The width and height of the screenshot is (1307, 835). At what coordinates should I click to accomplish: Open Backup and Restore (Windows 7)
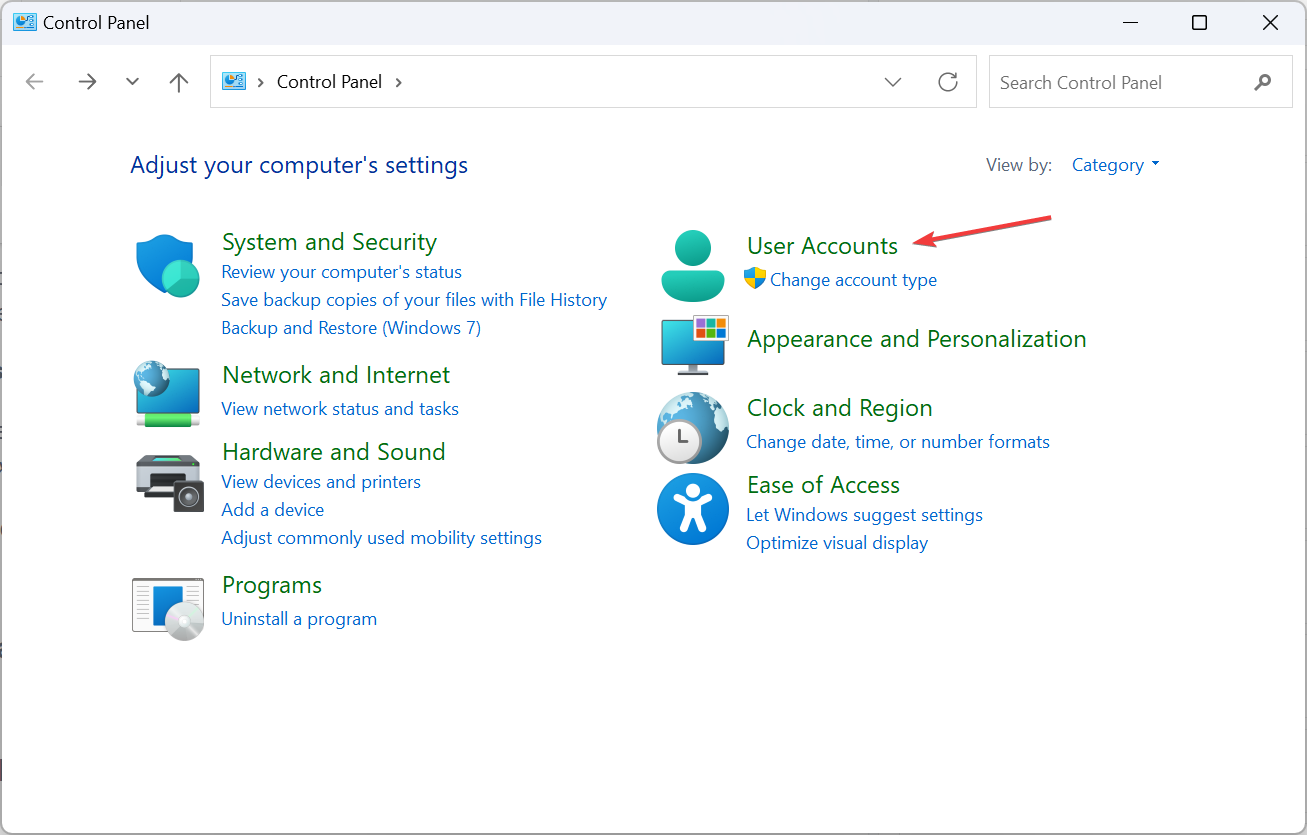(x=351, y=328)
